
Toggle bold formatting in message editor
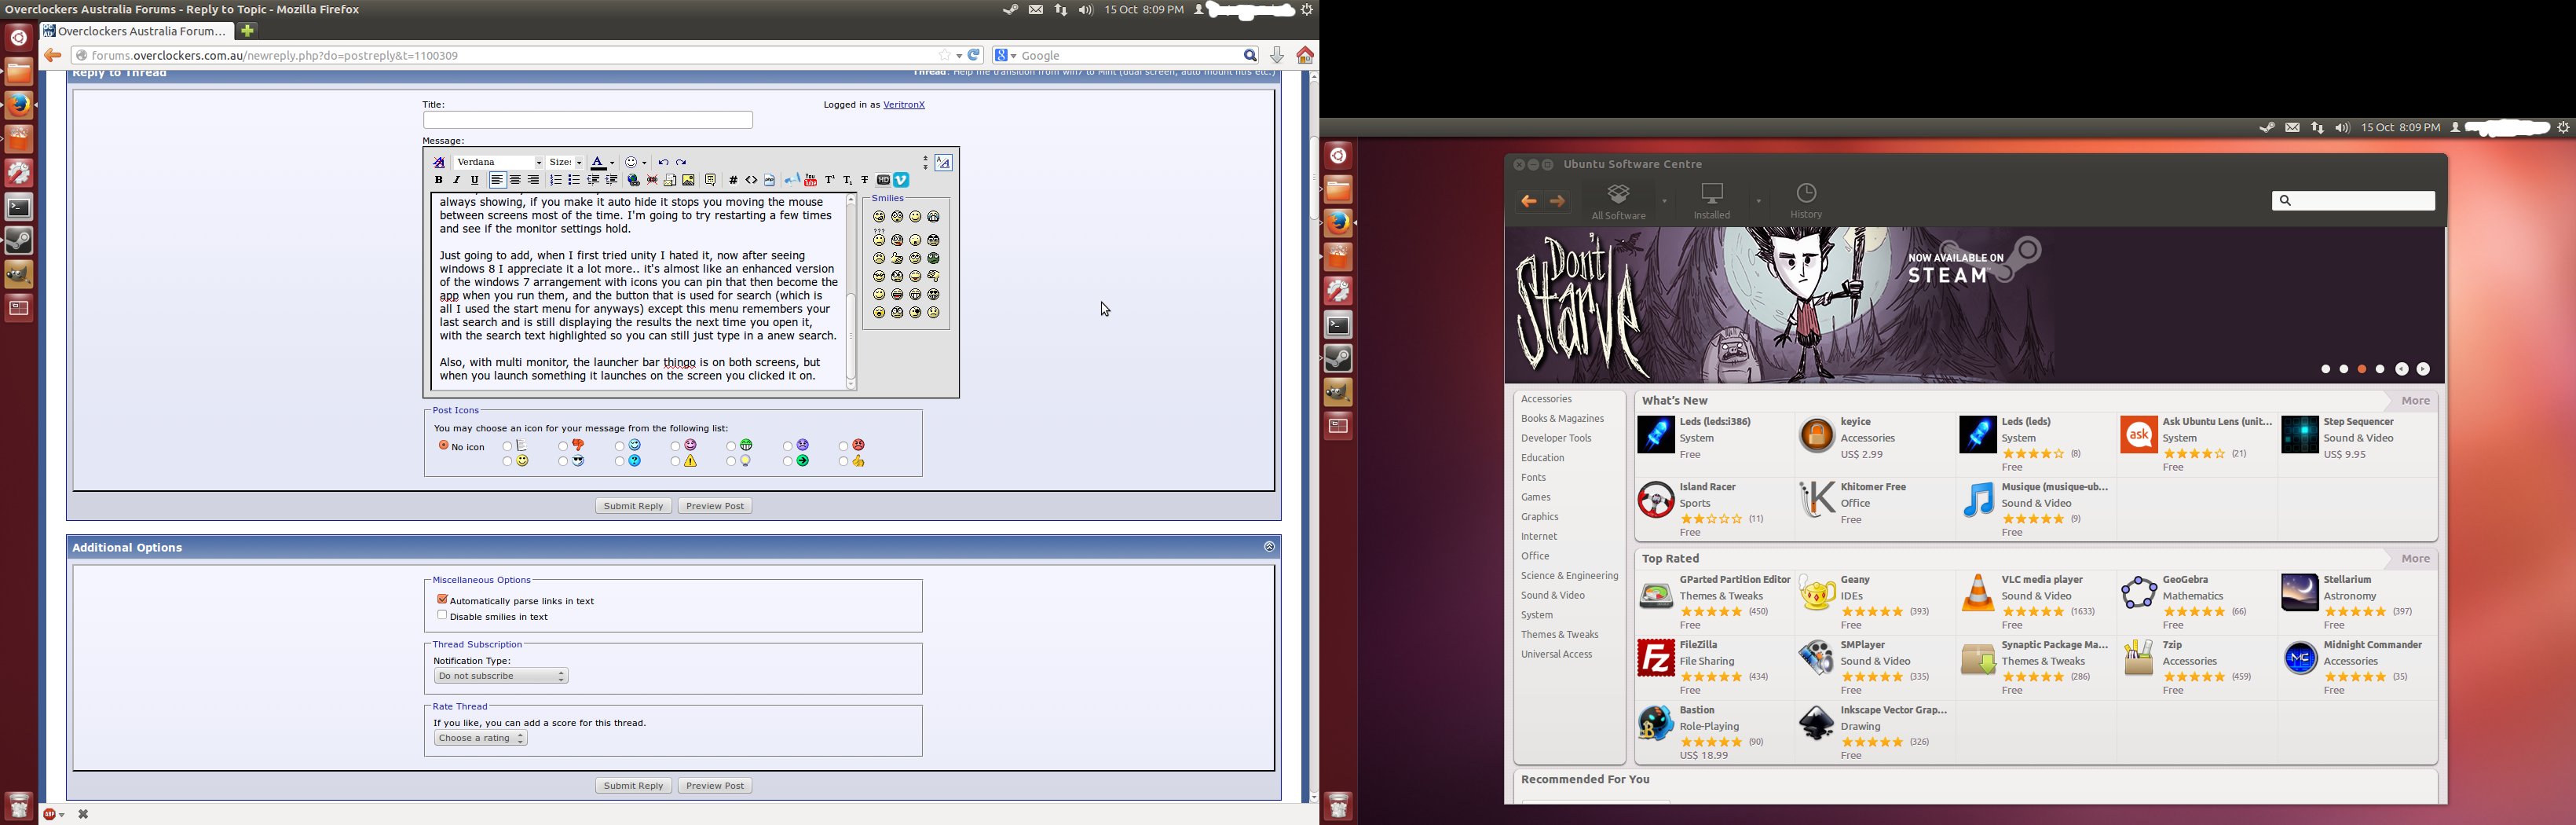coord(439,180)
